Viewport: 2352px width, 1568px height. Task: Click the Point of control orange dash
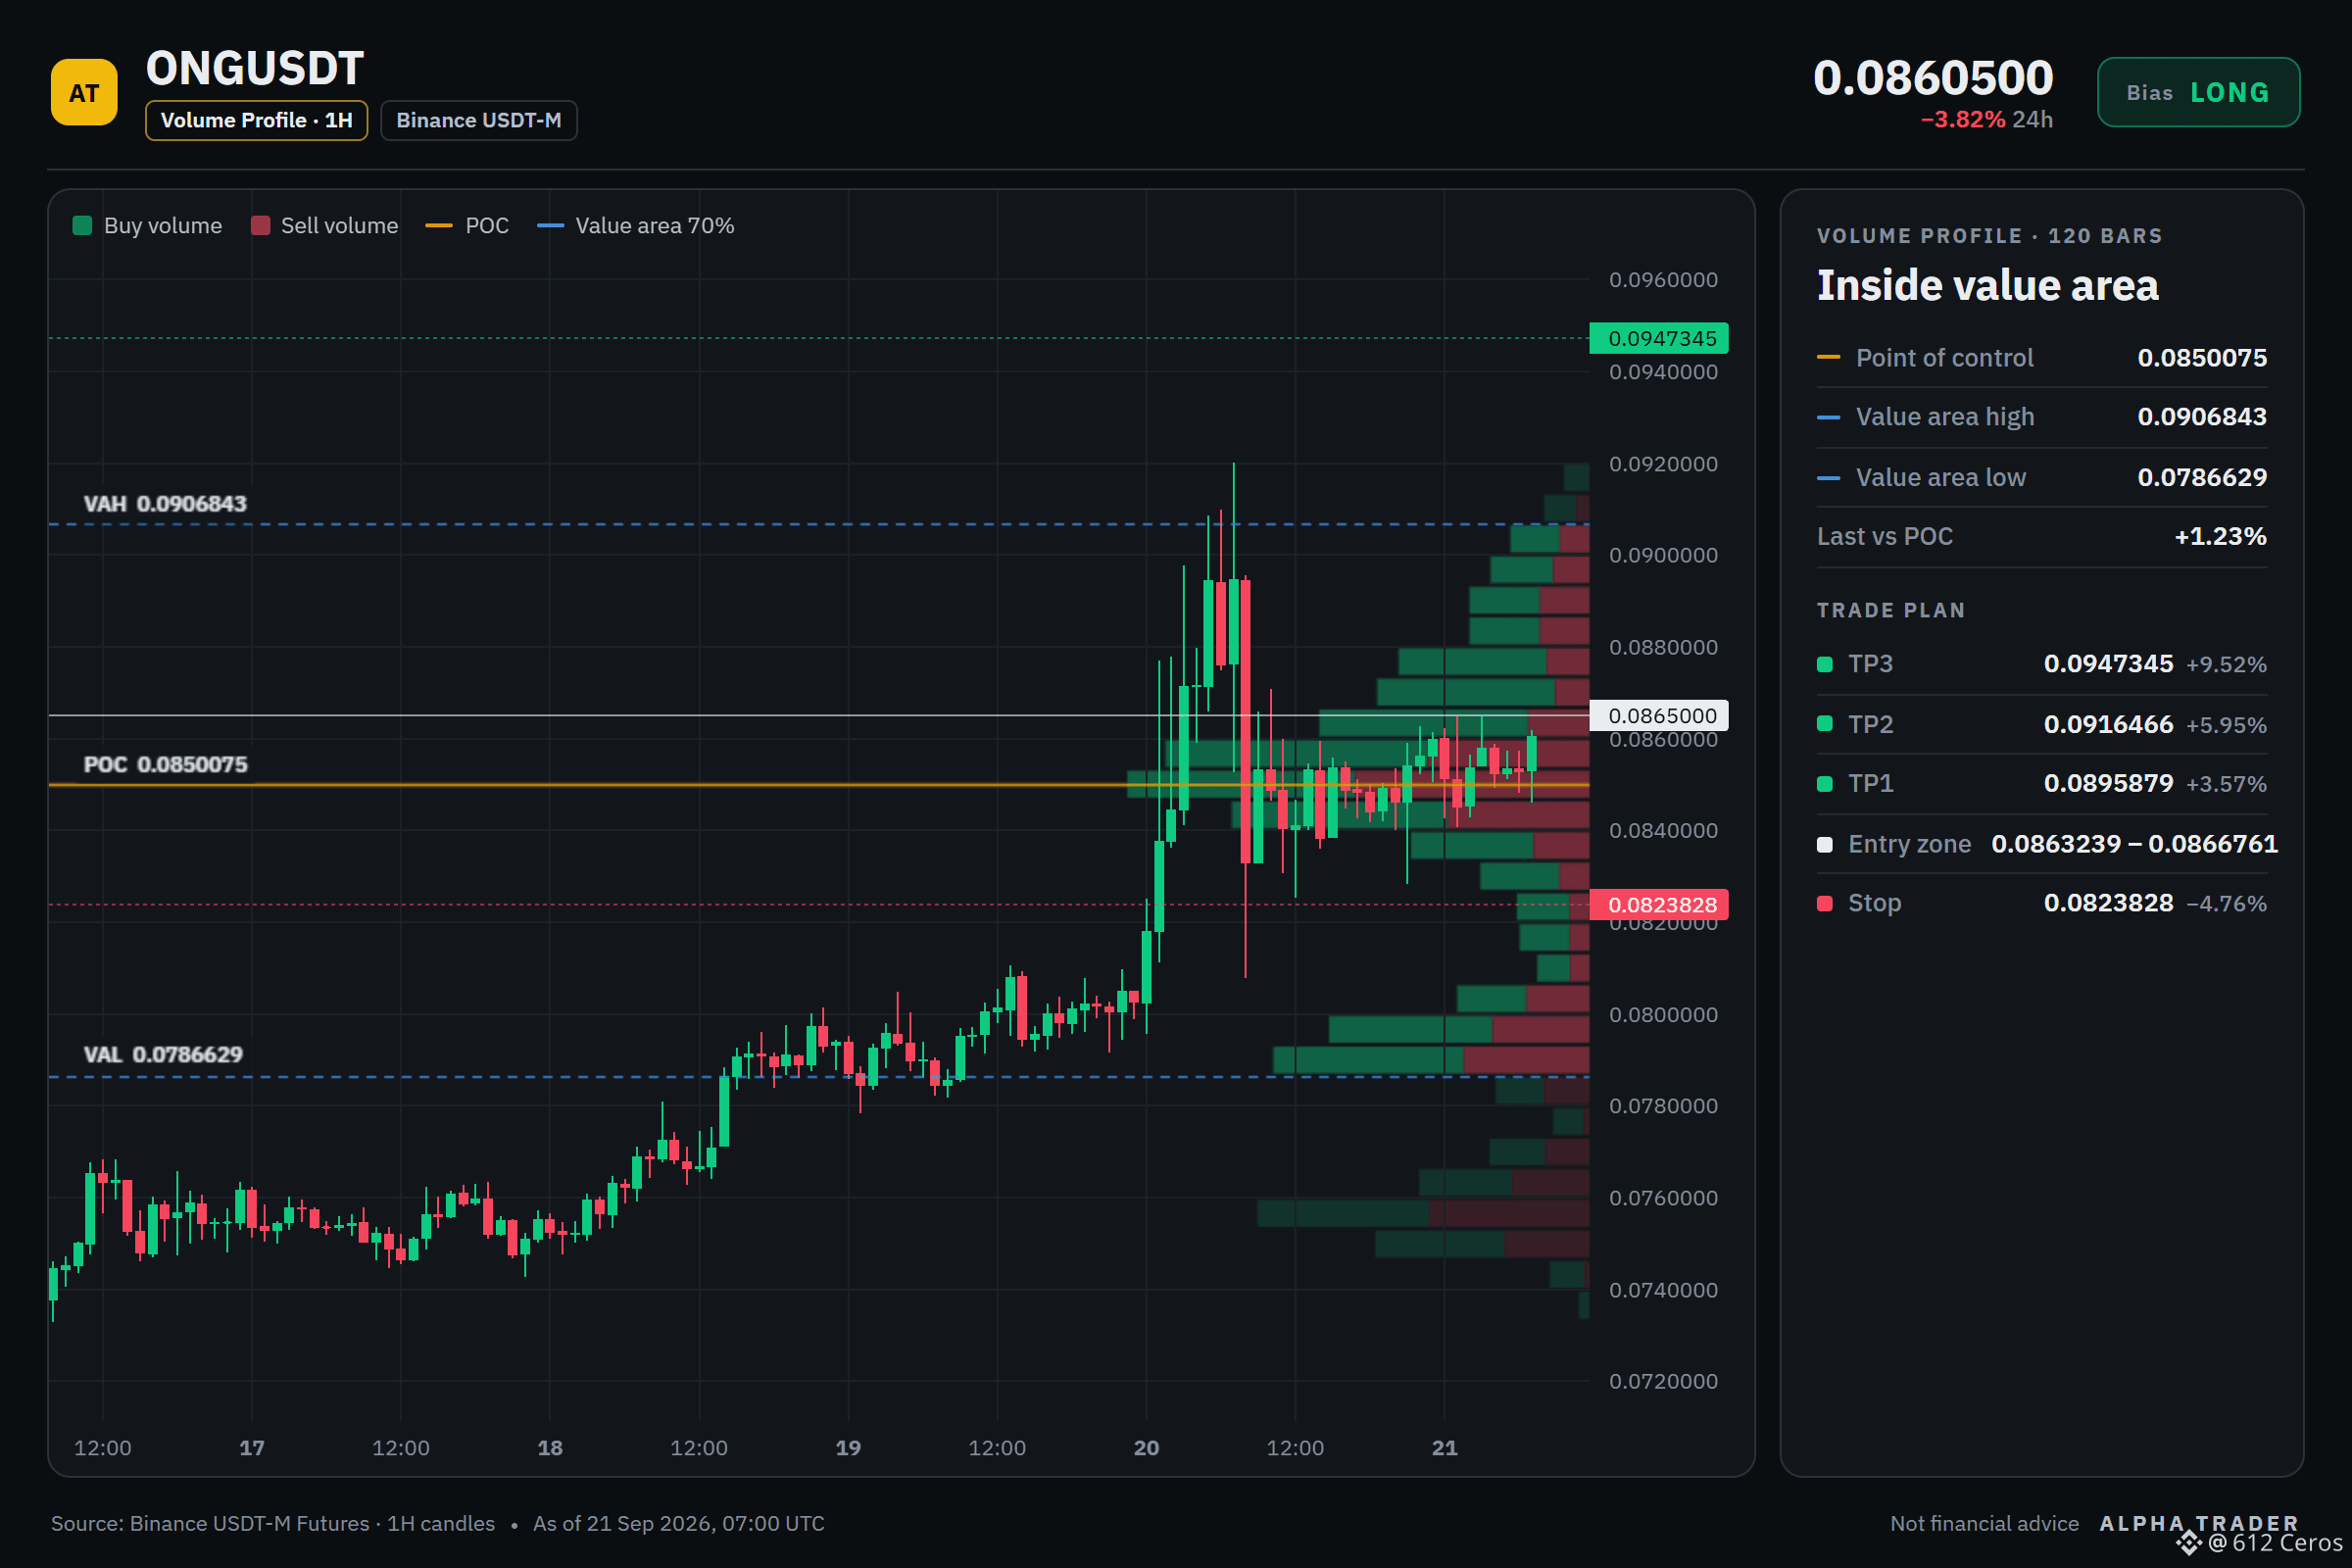pyautogui.click(x=1828, y=357)
